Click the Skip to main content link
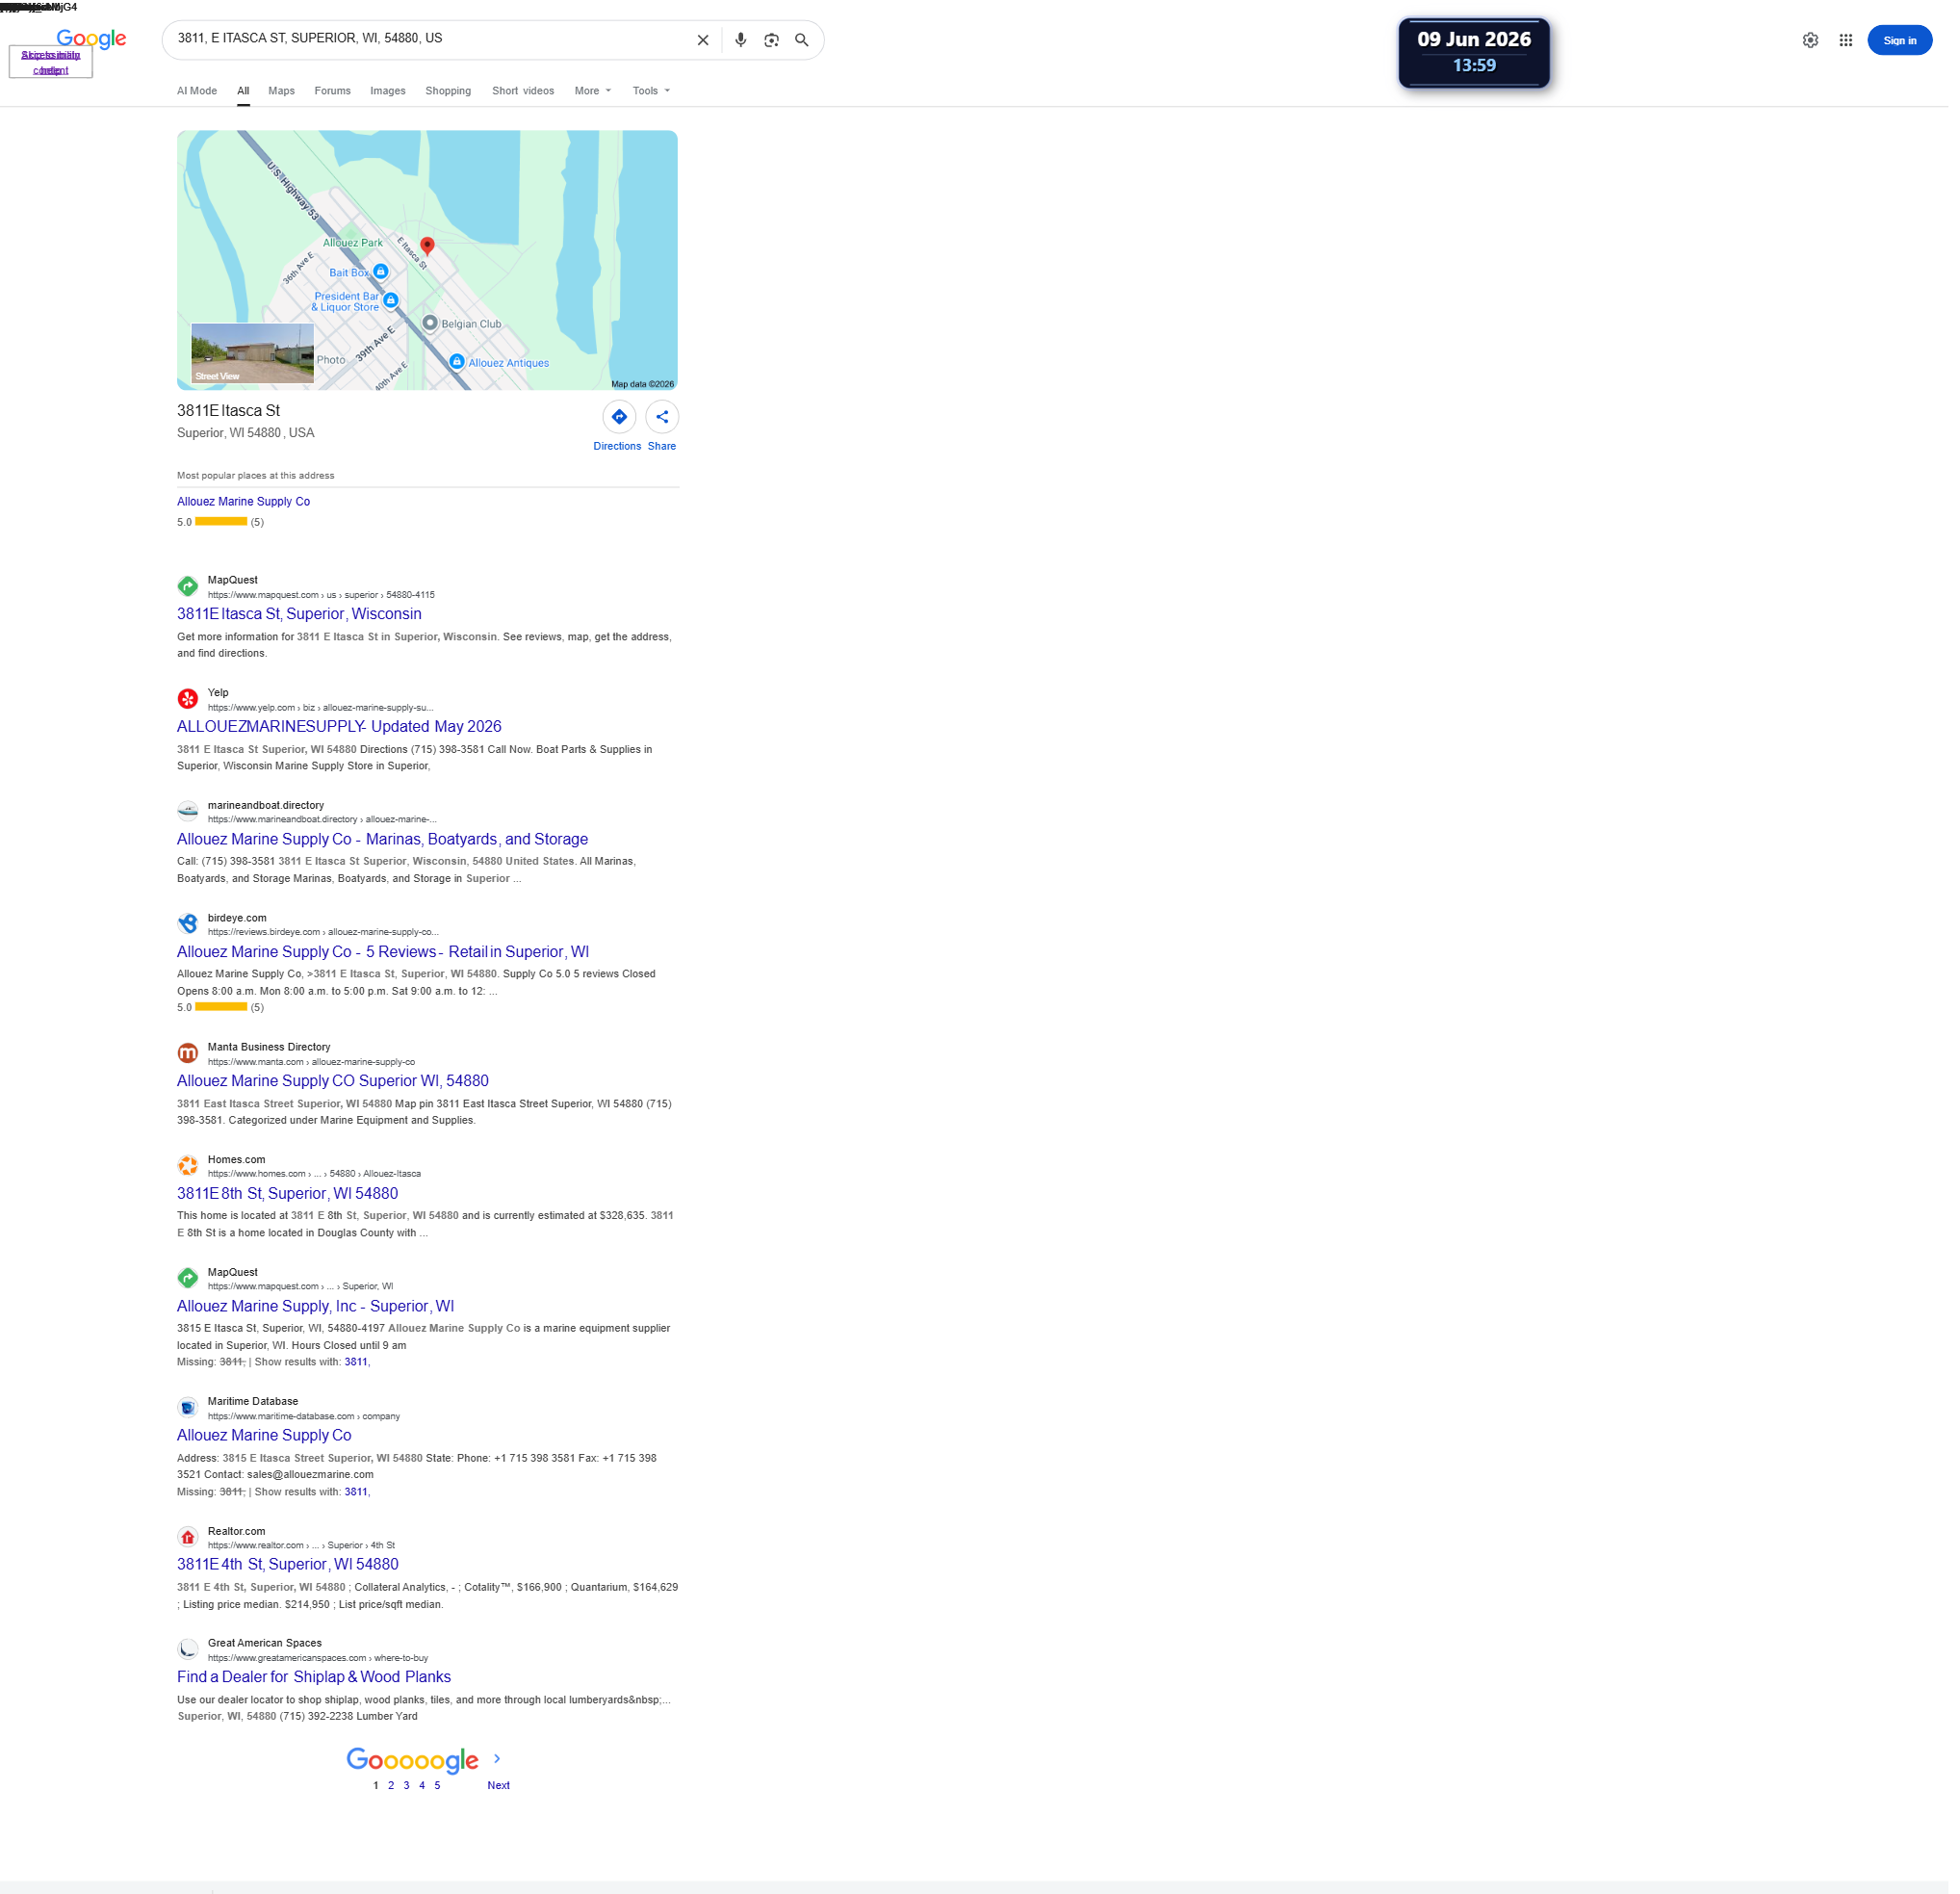Image resolution: width=1960 pixels, height=1894 pixels. 51,62
